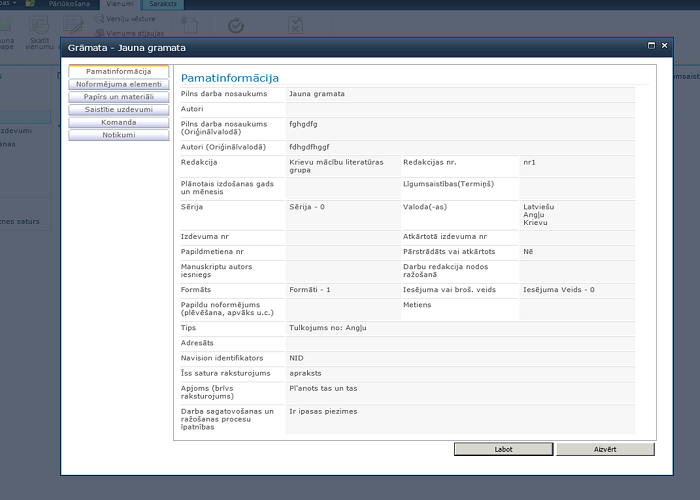700x500 pixels.
Task: Click the Pamatinformācija section heading
Action: click(229, 78)
